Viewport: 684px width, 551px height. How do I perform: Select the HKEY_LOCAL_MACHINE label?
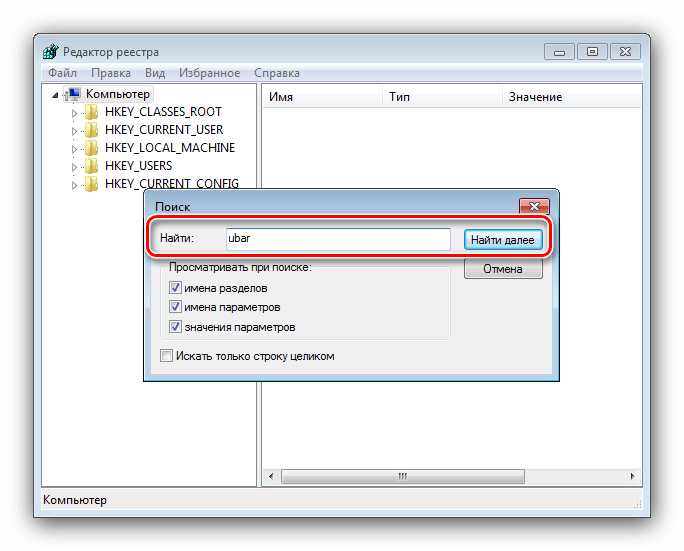click(x=170, y=148)
